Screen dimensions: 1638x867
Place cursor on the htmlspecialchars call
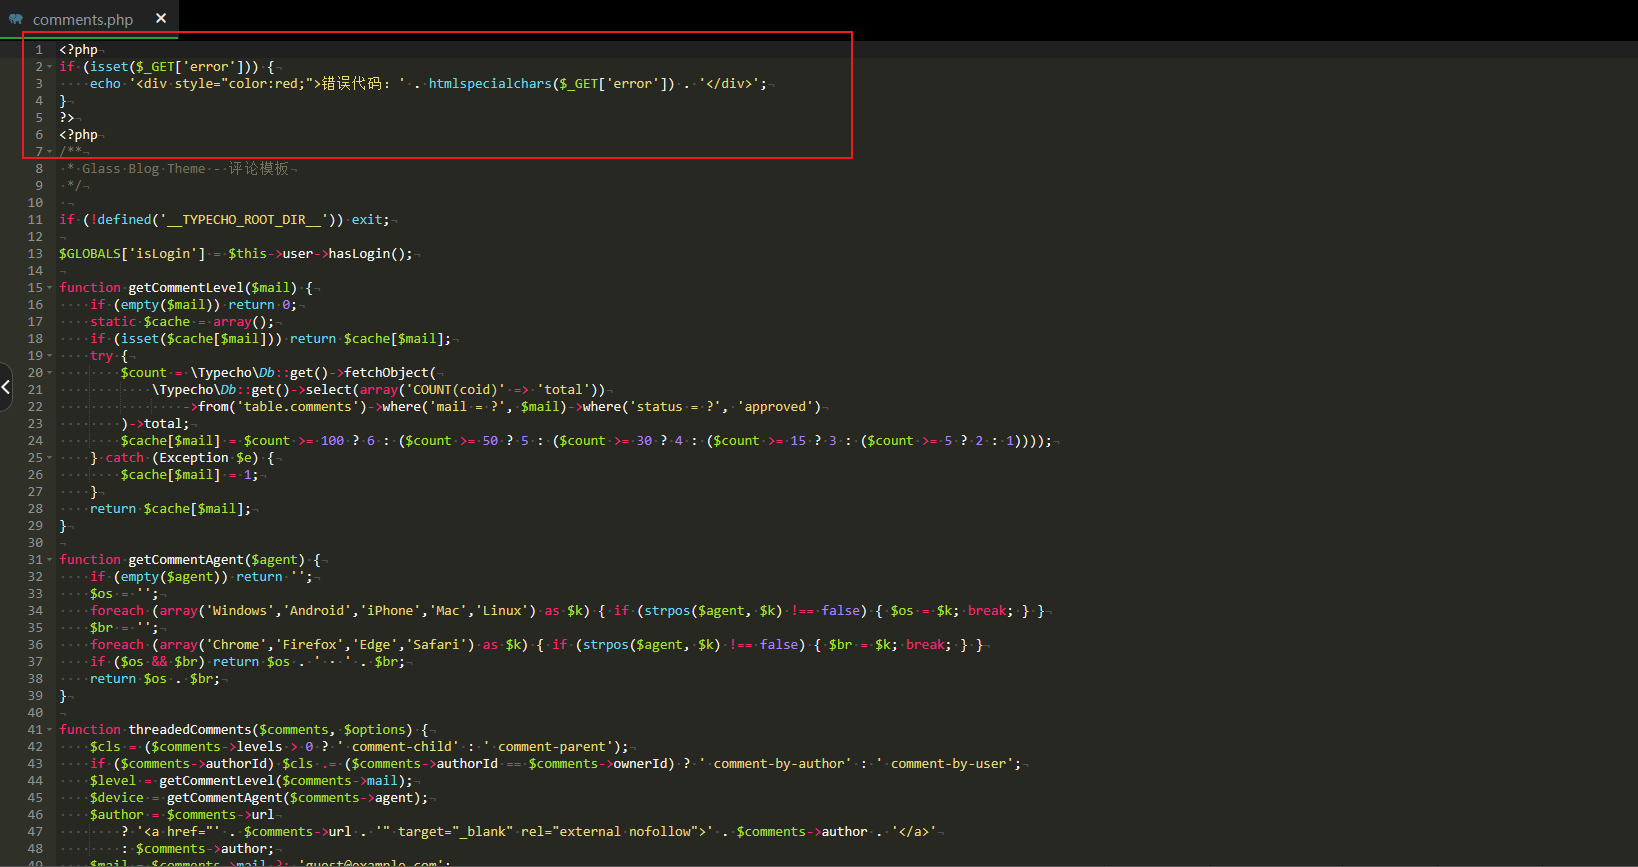490,84
